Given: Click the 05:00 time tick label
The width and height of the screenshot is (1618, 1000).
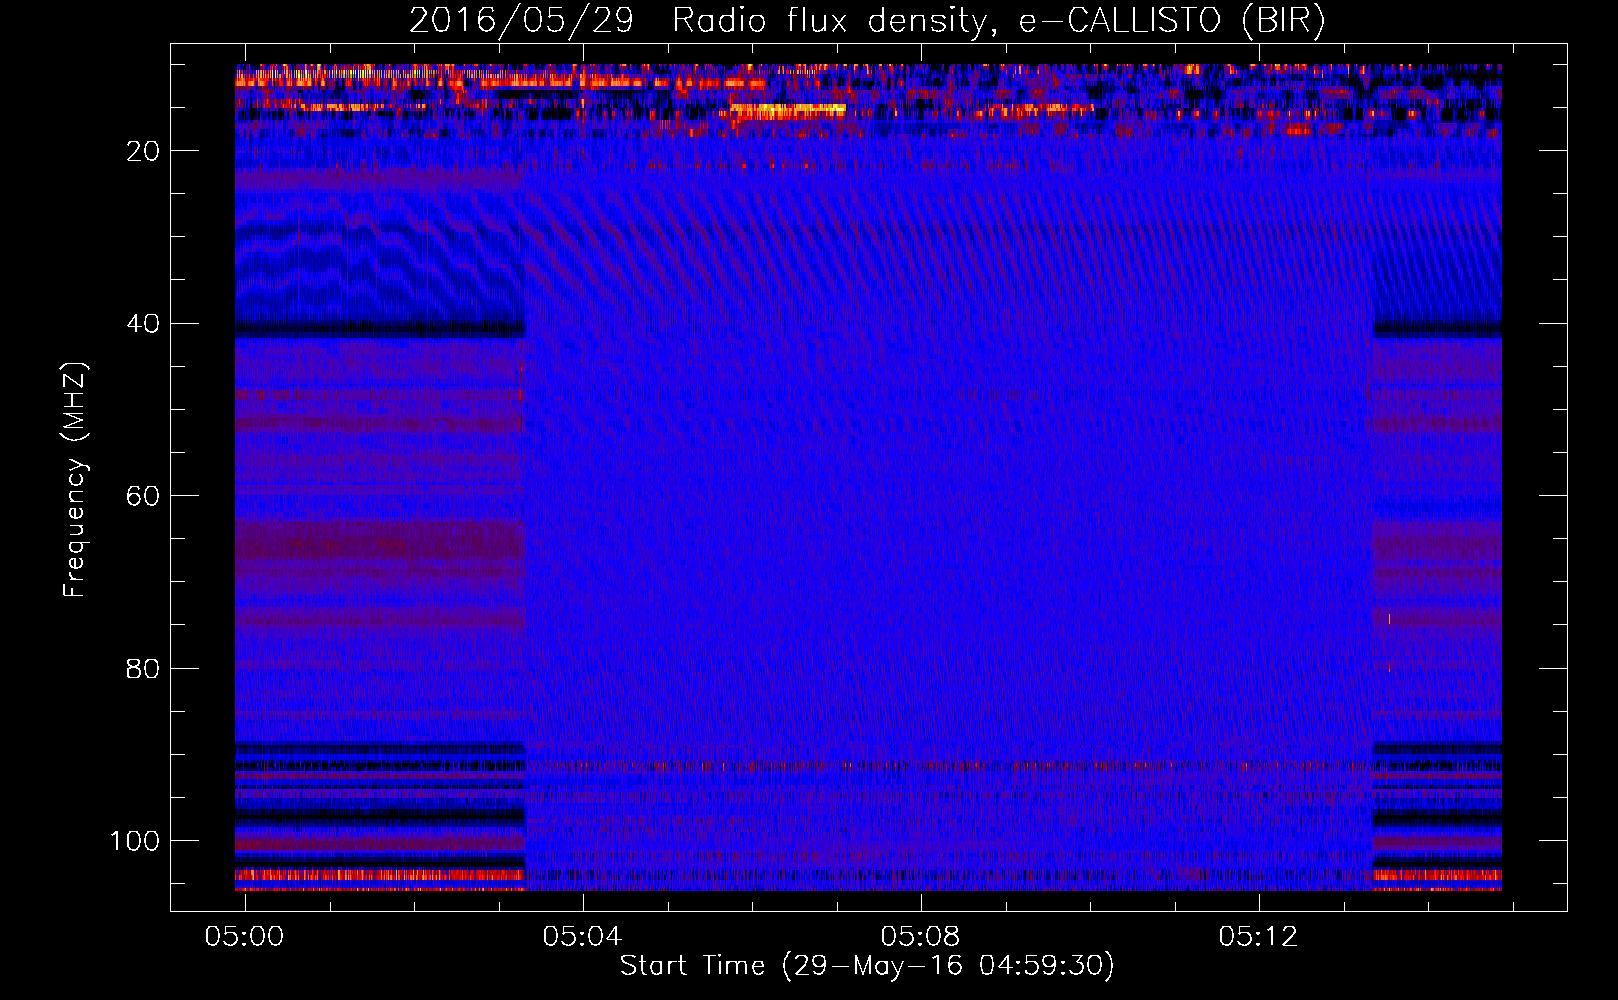Looking at the screenshot, I should pyautogui.click(x=245, y=936).
